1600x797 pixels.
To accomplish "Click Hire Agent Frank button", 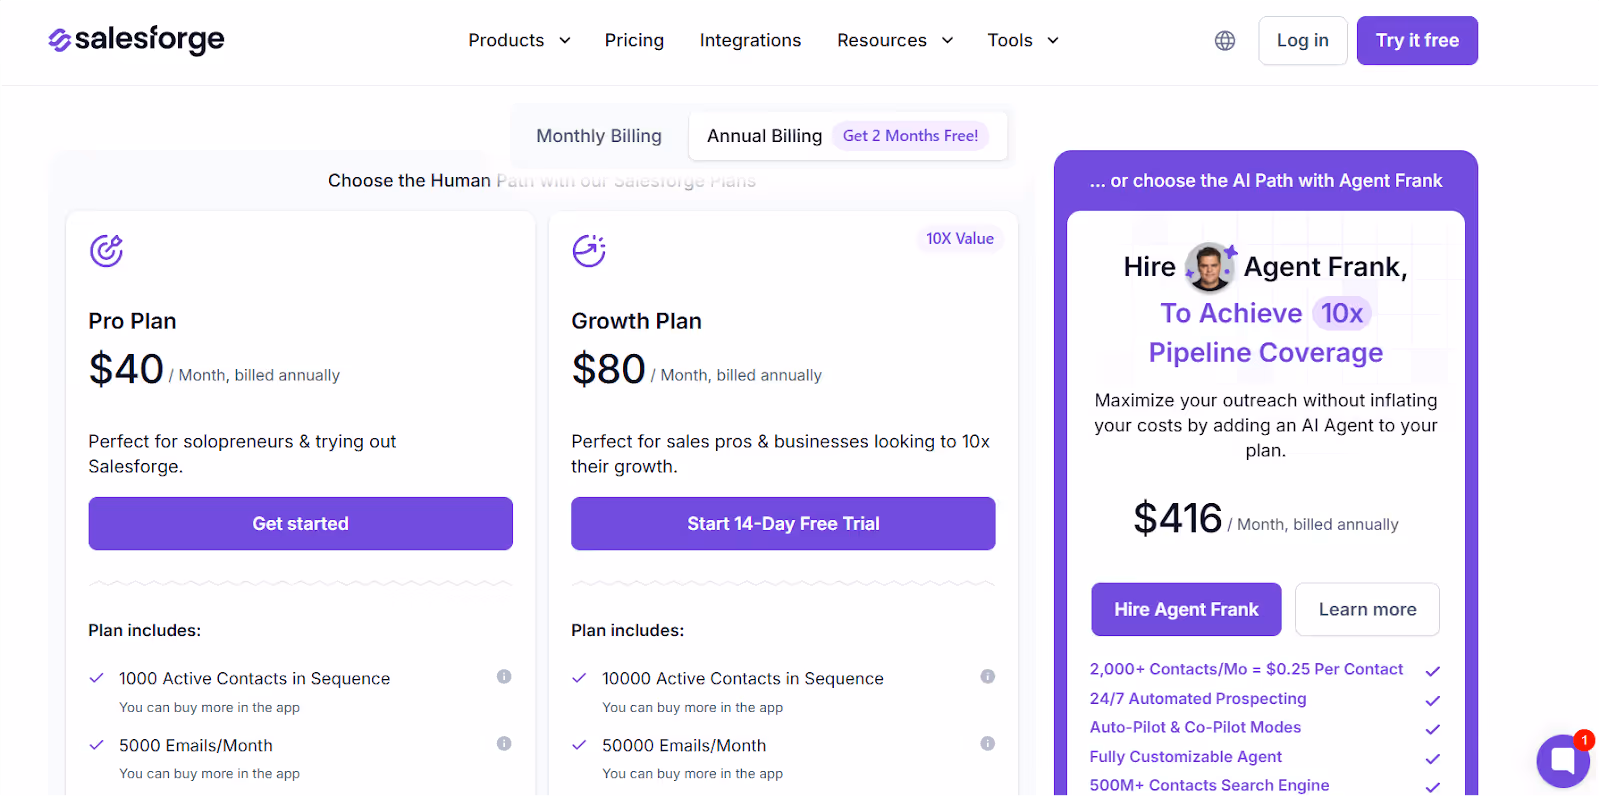I will click(x=1186, y=609).
